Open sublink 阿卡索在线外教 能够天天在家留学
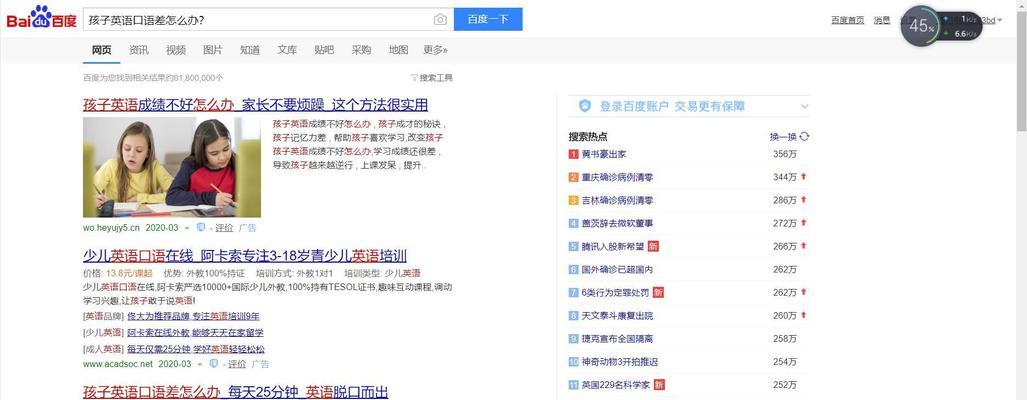This screenshot has height=400, width=1027. click(x=195, y=333)
